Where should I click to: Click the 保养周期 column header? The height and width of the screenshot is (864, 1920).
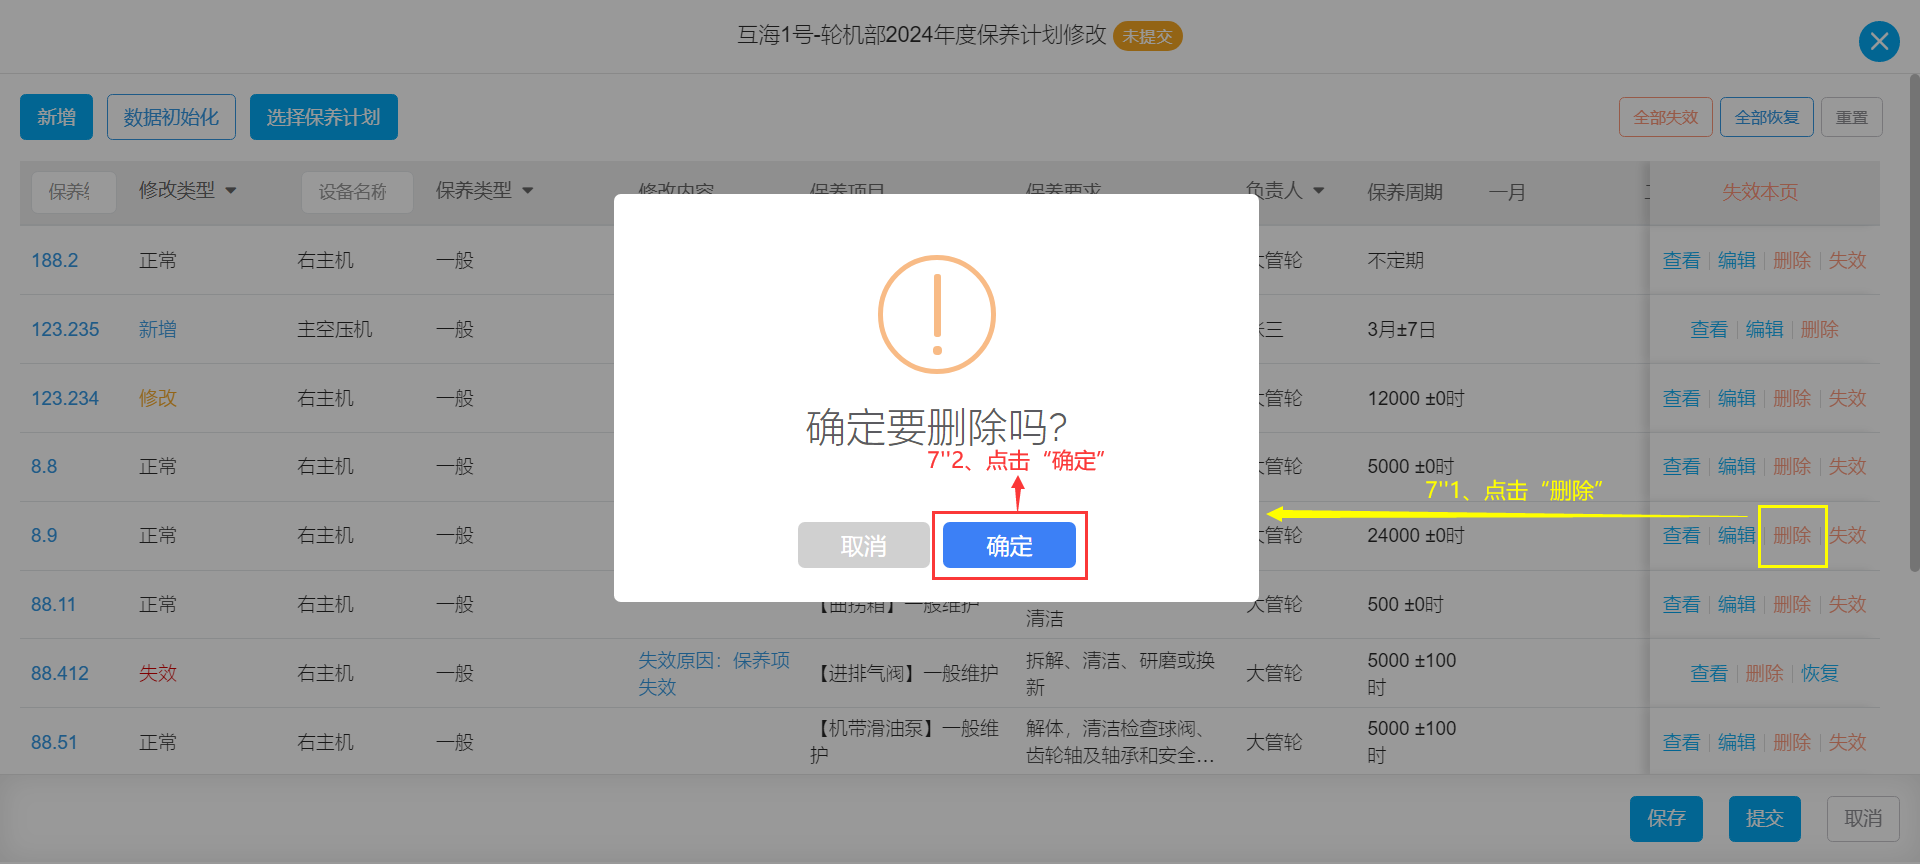(1405, 192)
